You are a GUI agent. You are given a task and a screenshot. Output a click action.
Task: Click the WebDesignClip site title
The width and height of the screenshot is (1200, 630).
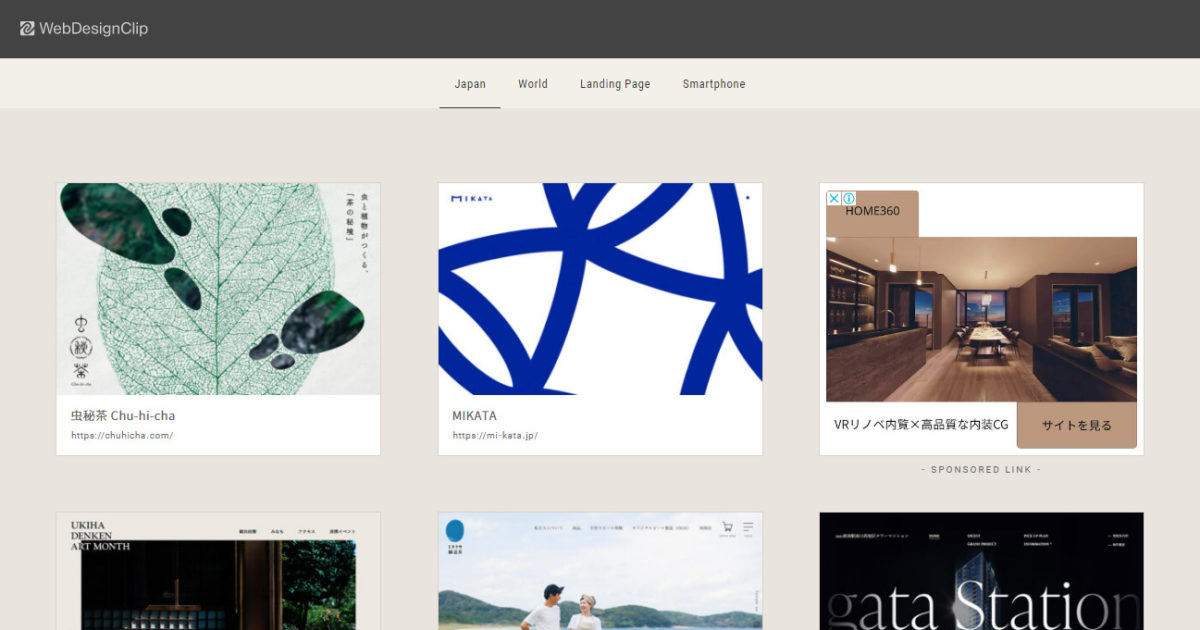[x=93, y=29]
